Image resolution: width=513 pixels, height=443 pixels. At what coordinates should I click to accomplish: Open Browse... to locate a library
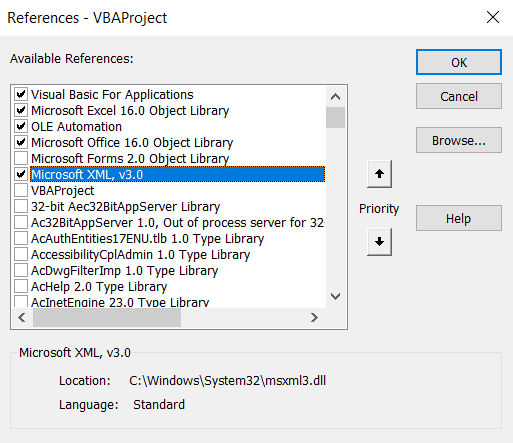coord(459,140)
